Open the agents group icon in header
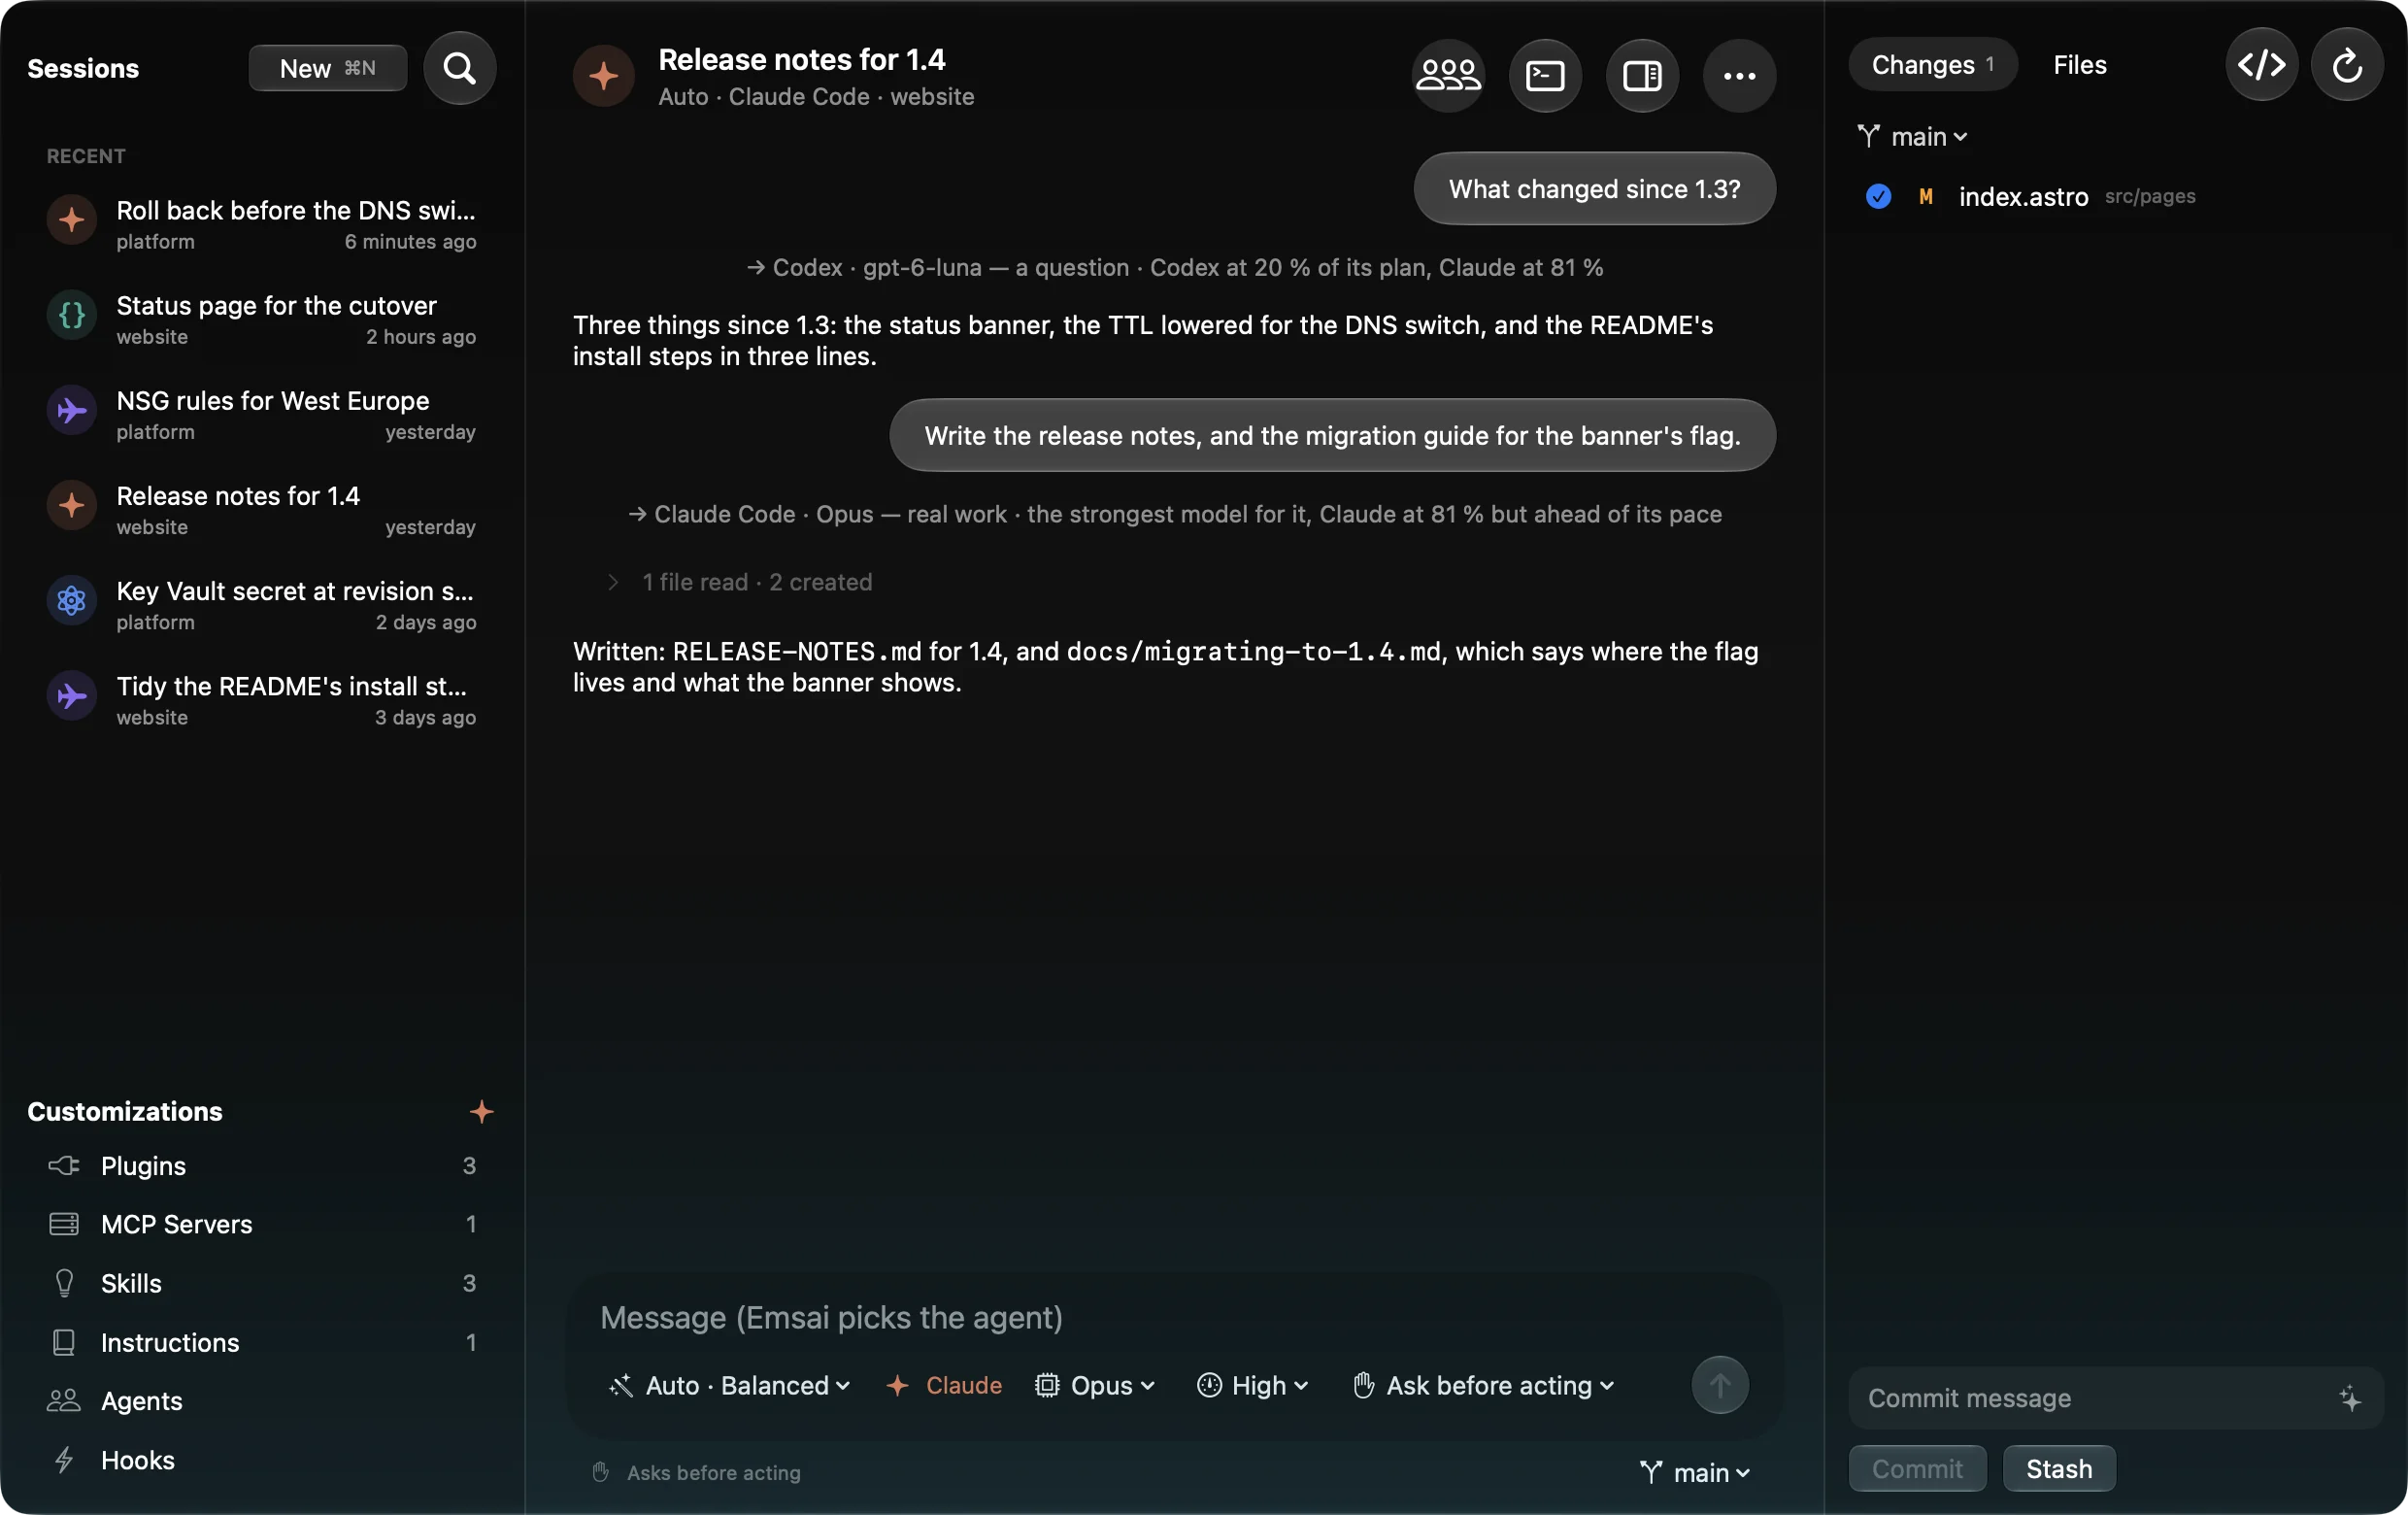Screen dimensions: 2408x1515 1447,75
